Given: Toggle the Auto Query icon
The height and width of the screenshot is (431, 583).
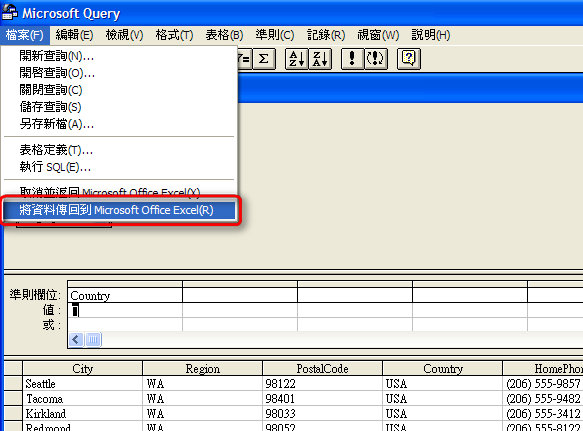Looking at the screenshot, I should 376,59.
